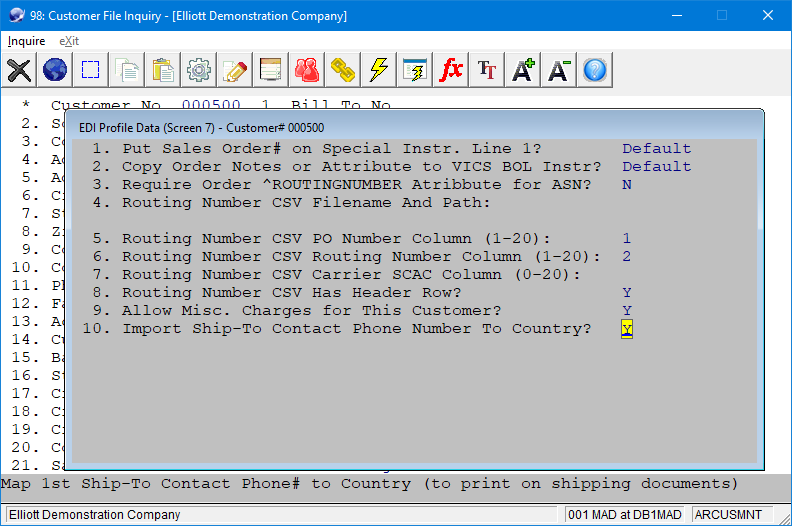
Task: Click the lightning bolt events icon
Action: click(x=378, y=70)
